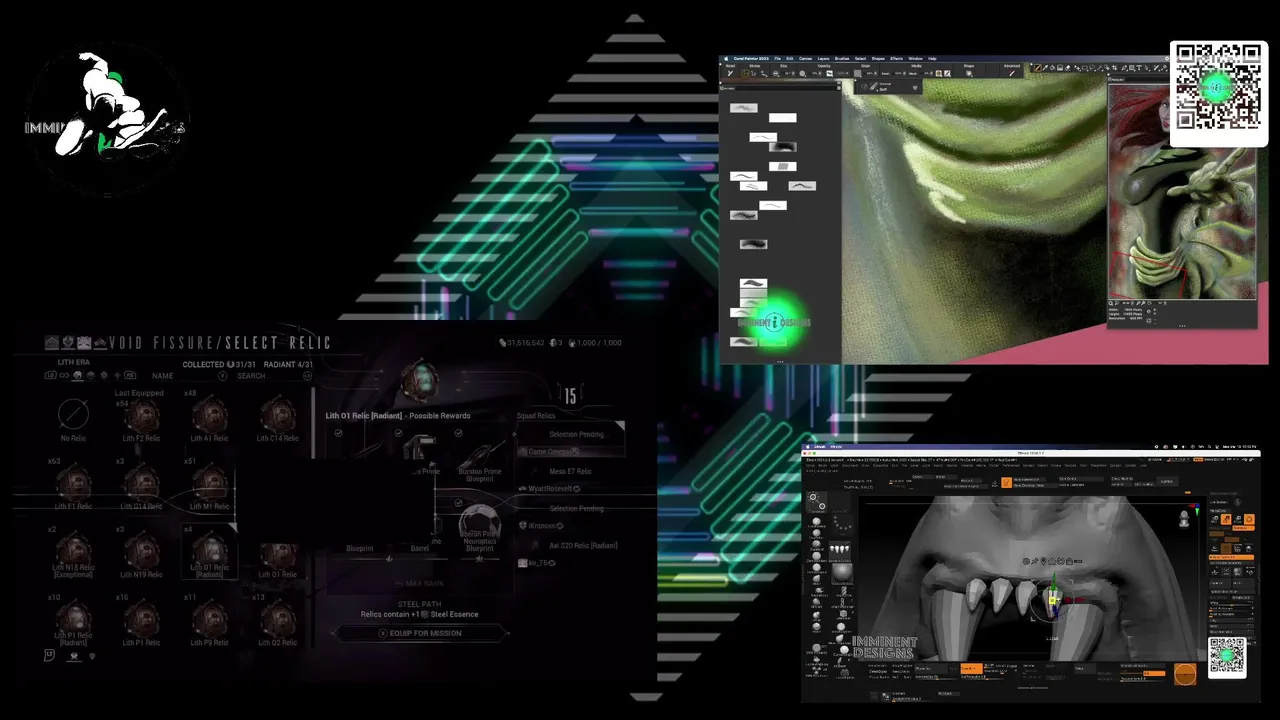
Task: Select the top brush stroke variant in Painter
Action: (743, 108)
